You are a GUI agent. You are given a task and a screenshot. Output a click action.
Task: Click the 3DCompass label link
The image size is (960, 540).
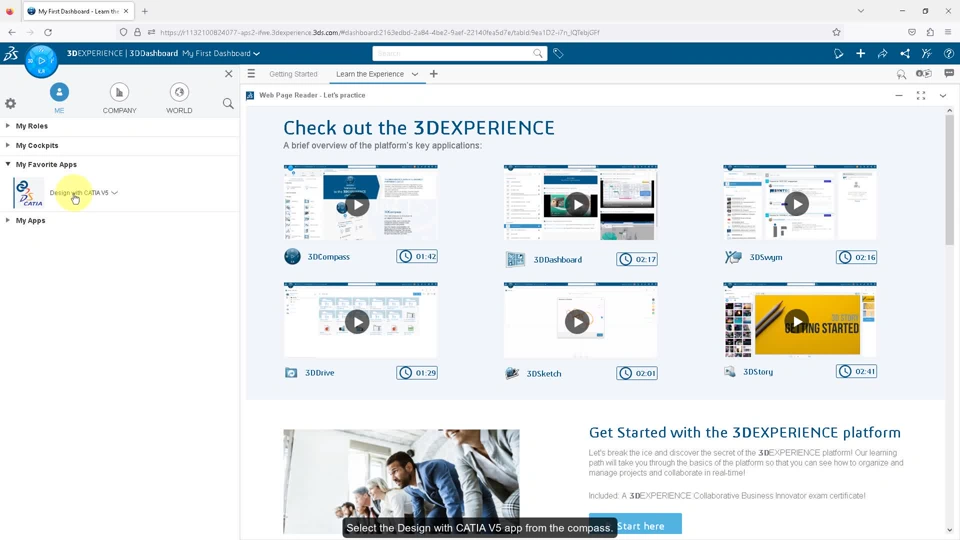[x=329, y=257]
